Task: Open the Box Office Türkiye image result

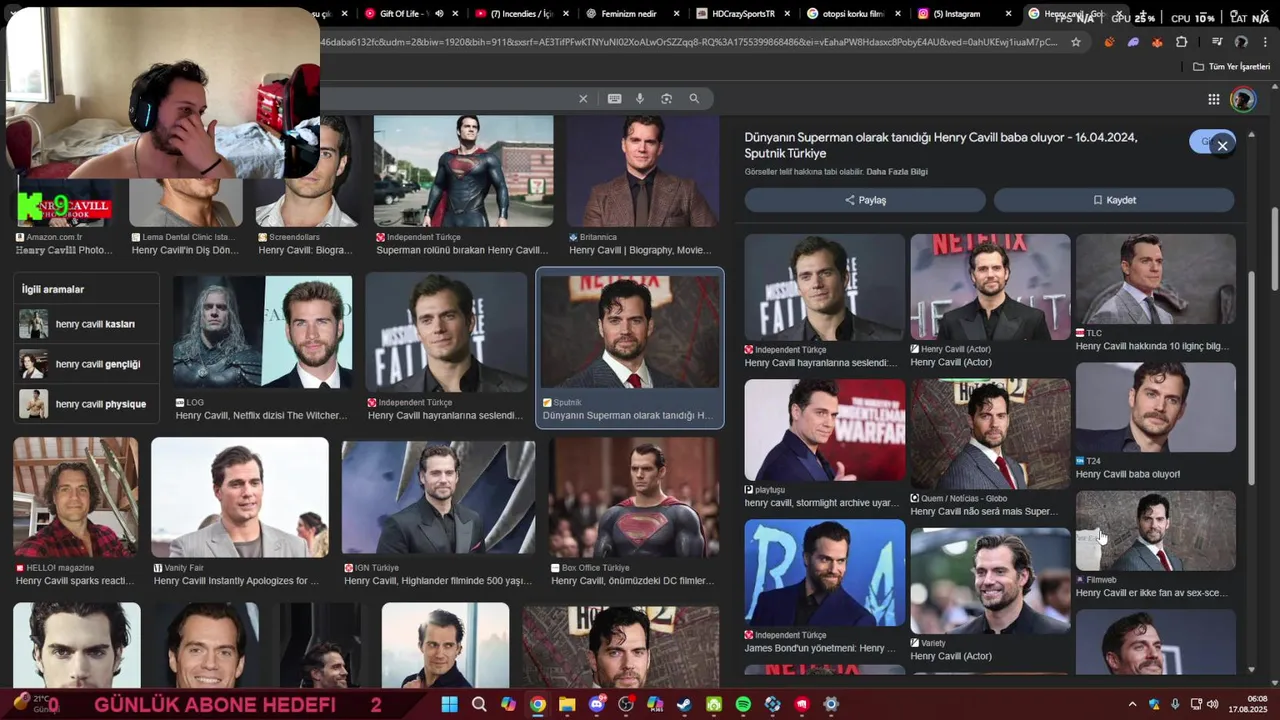Action: (633, 512)
